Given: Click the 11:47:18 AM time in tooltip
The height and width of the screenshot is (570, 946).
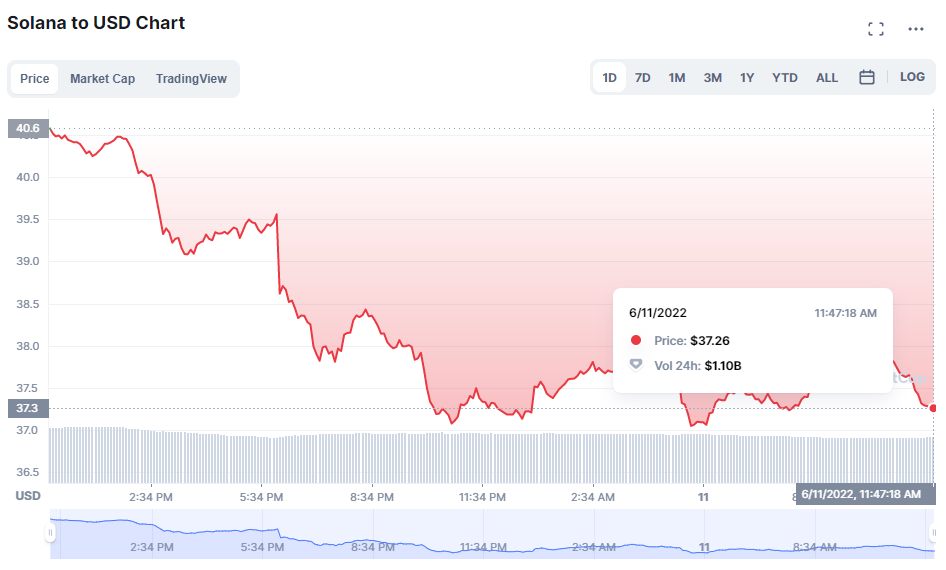Looking at the screenshot, I should [x=845, y=313].
